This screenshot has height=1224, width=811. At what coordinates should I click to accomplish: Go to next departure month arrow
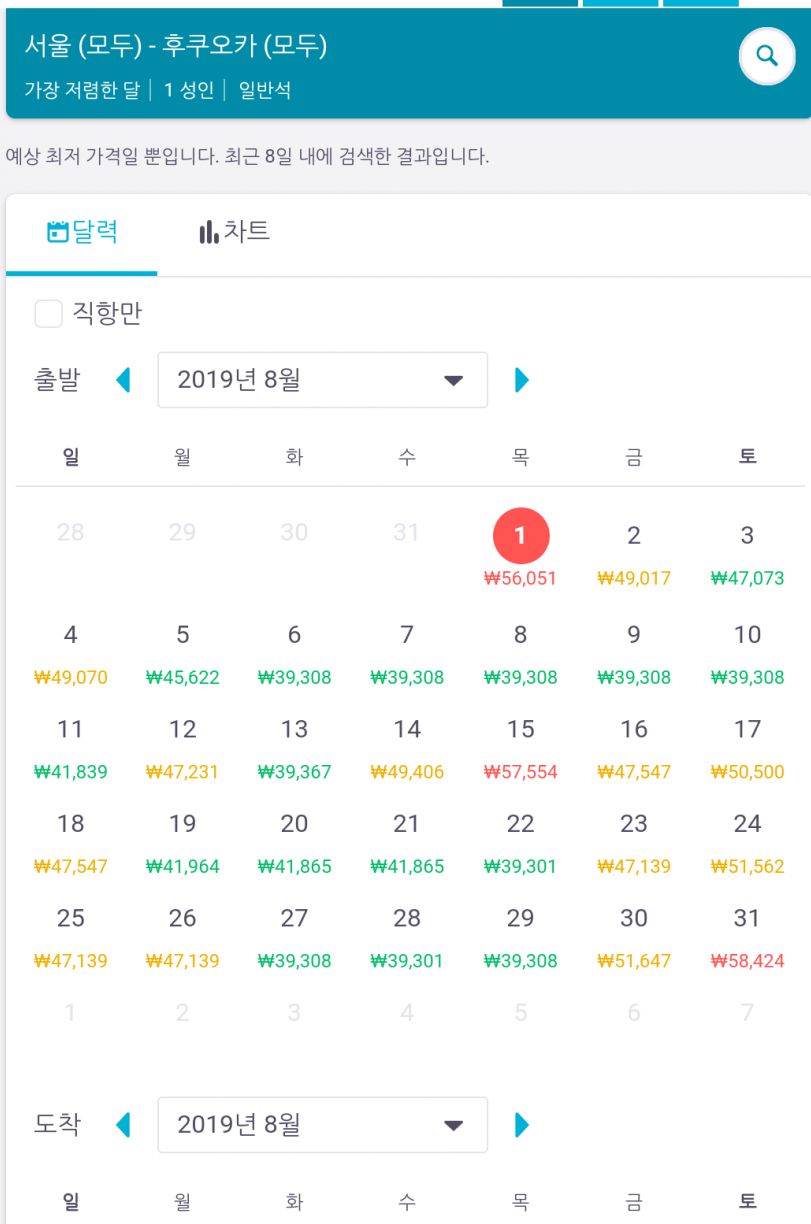click(521, 380)
